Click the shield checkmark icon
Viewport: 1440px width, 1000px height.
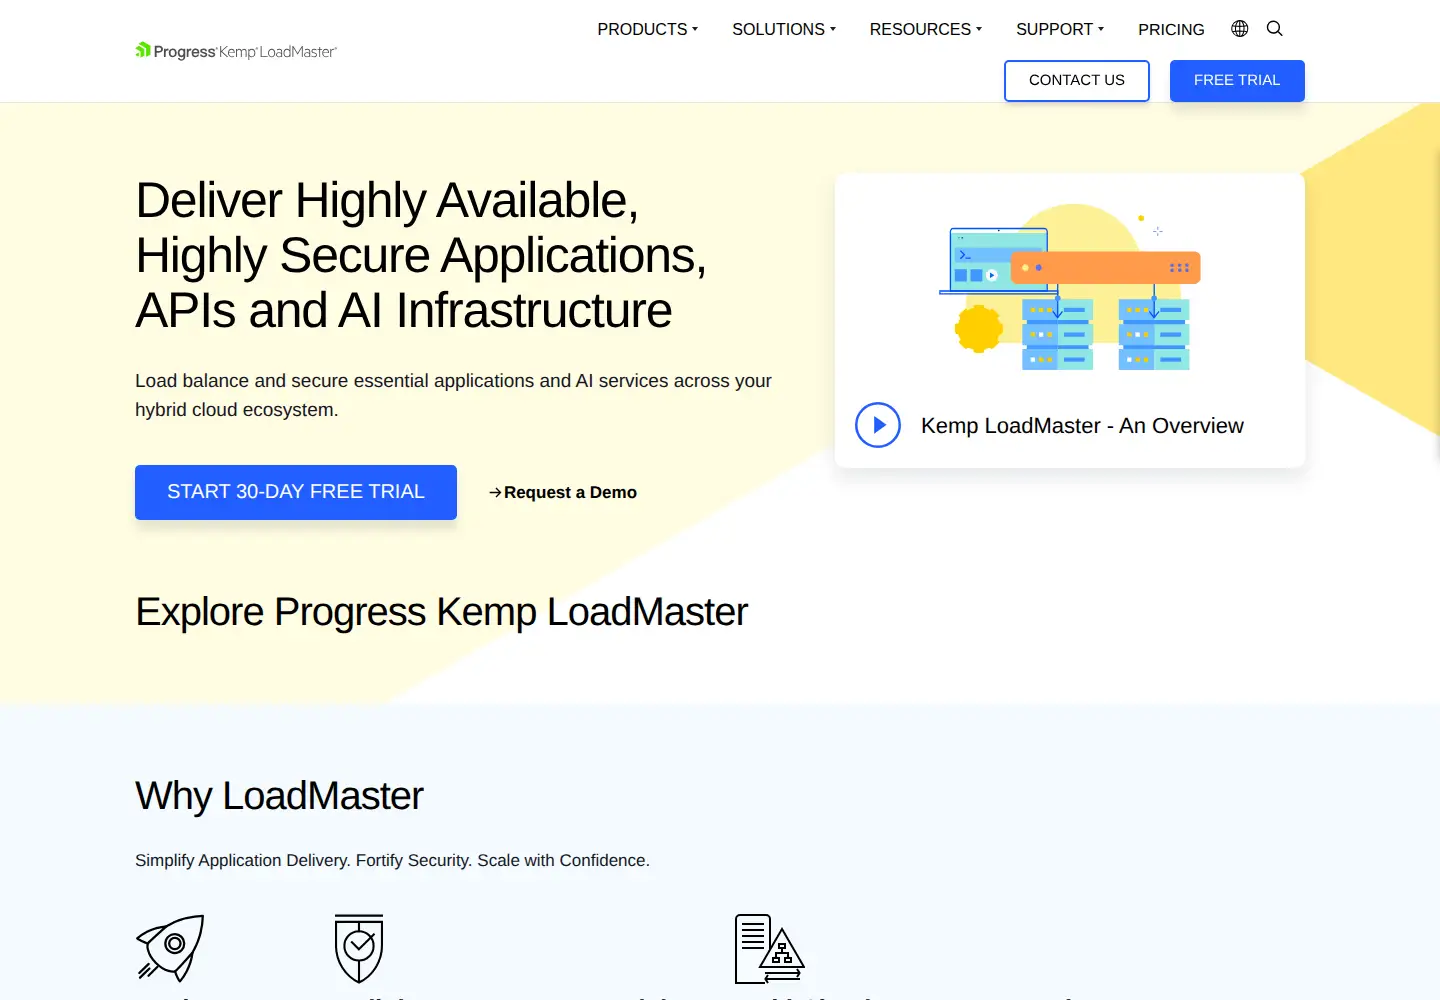tap(359, 948)
